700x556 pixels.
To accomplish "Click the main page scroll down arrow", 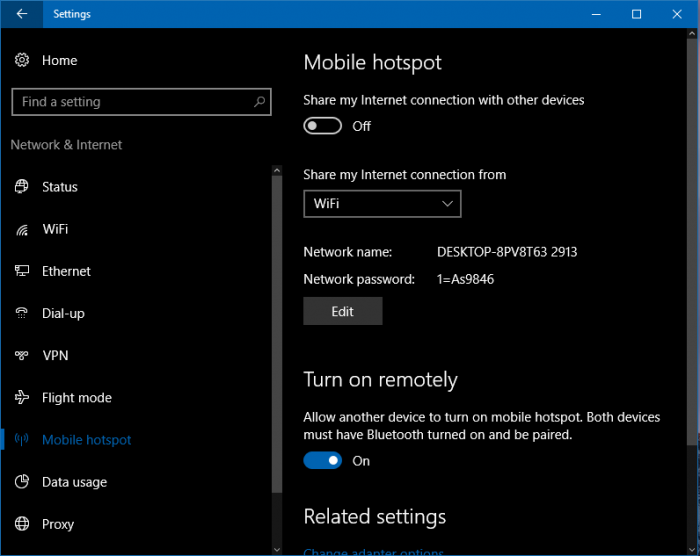I will coord(692,550).
